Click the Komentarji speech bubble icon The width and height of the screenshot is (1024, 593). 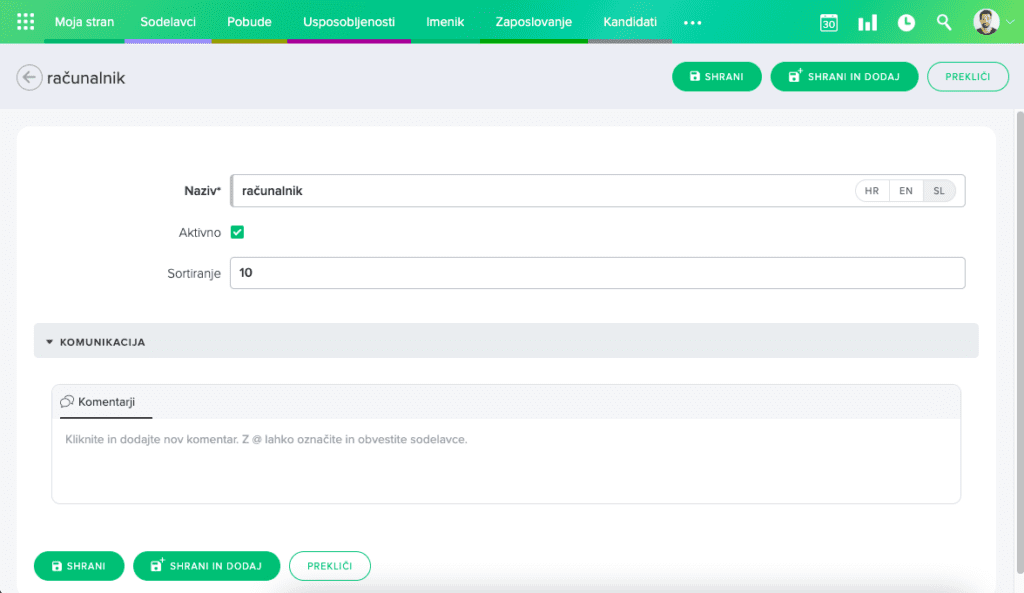67,401
